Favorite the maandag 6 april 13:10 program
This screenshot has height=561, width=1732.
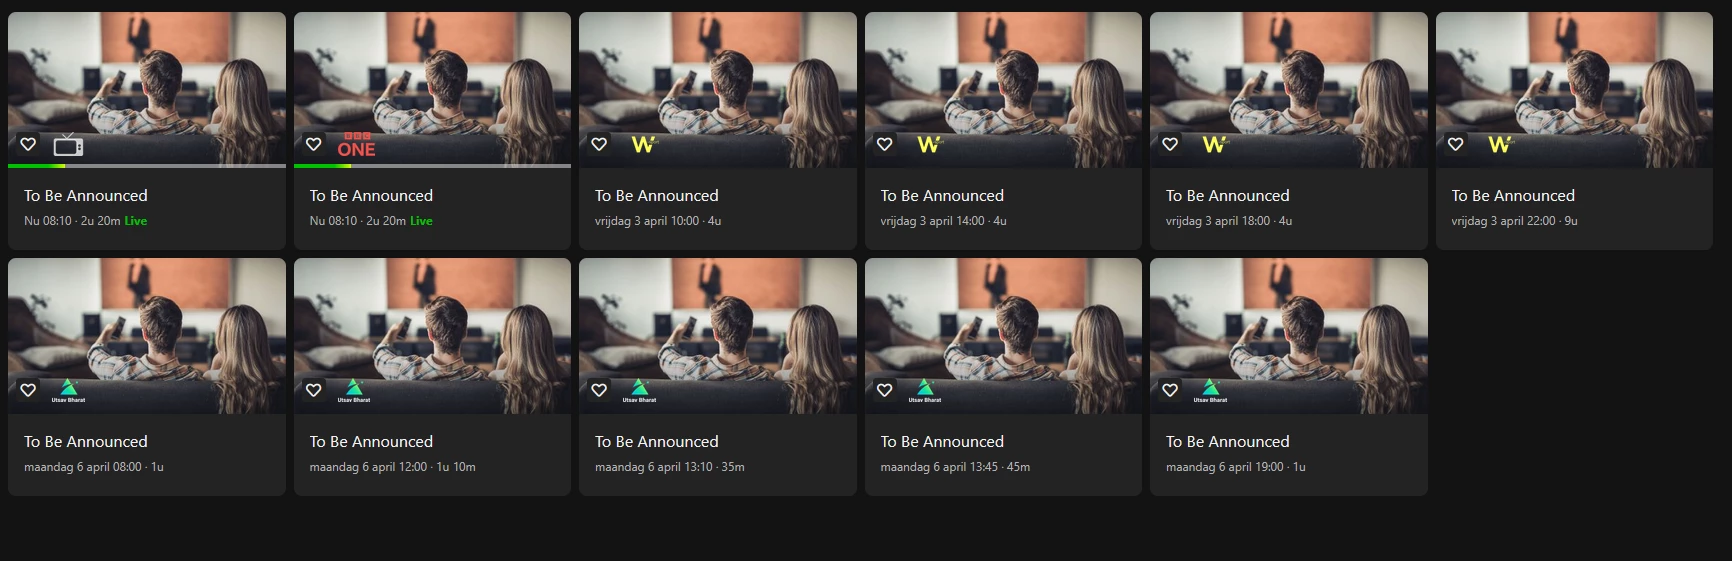[x=599, y=390]
